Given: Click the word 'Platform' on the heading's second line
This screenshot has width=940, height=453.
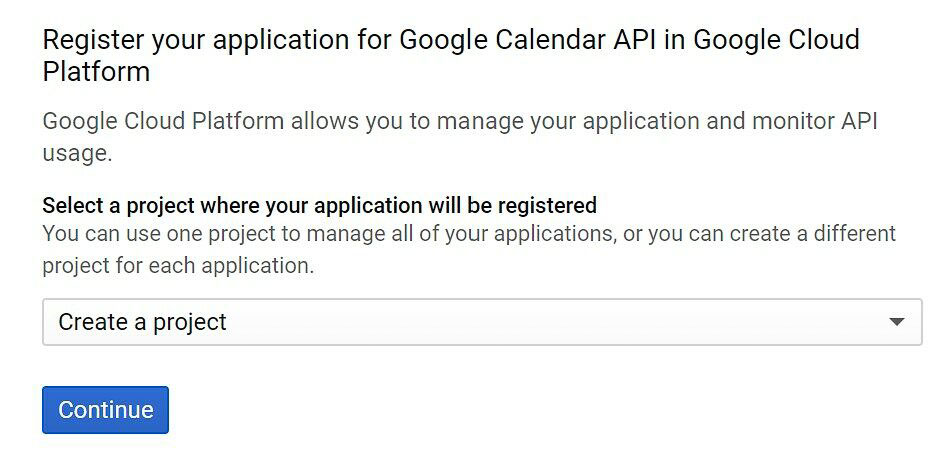Looking at the screenshot, I should [96, 72].
